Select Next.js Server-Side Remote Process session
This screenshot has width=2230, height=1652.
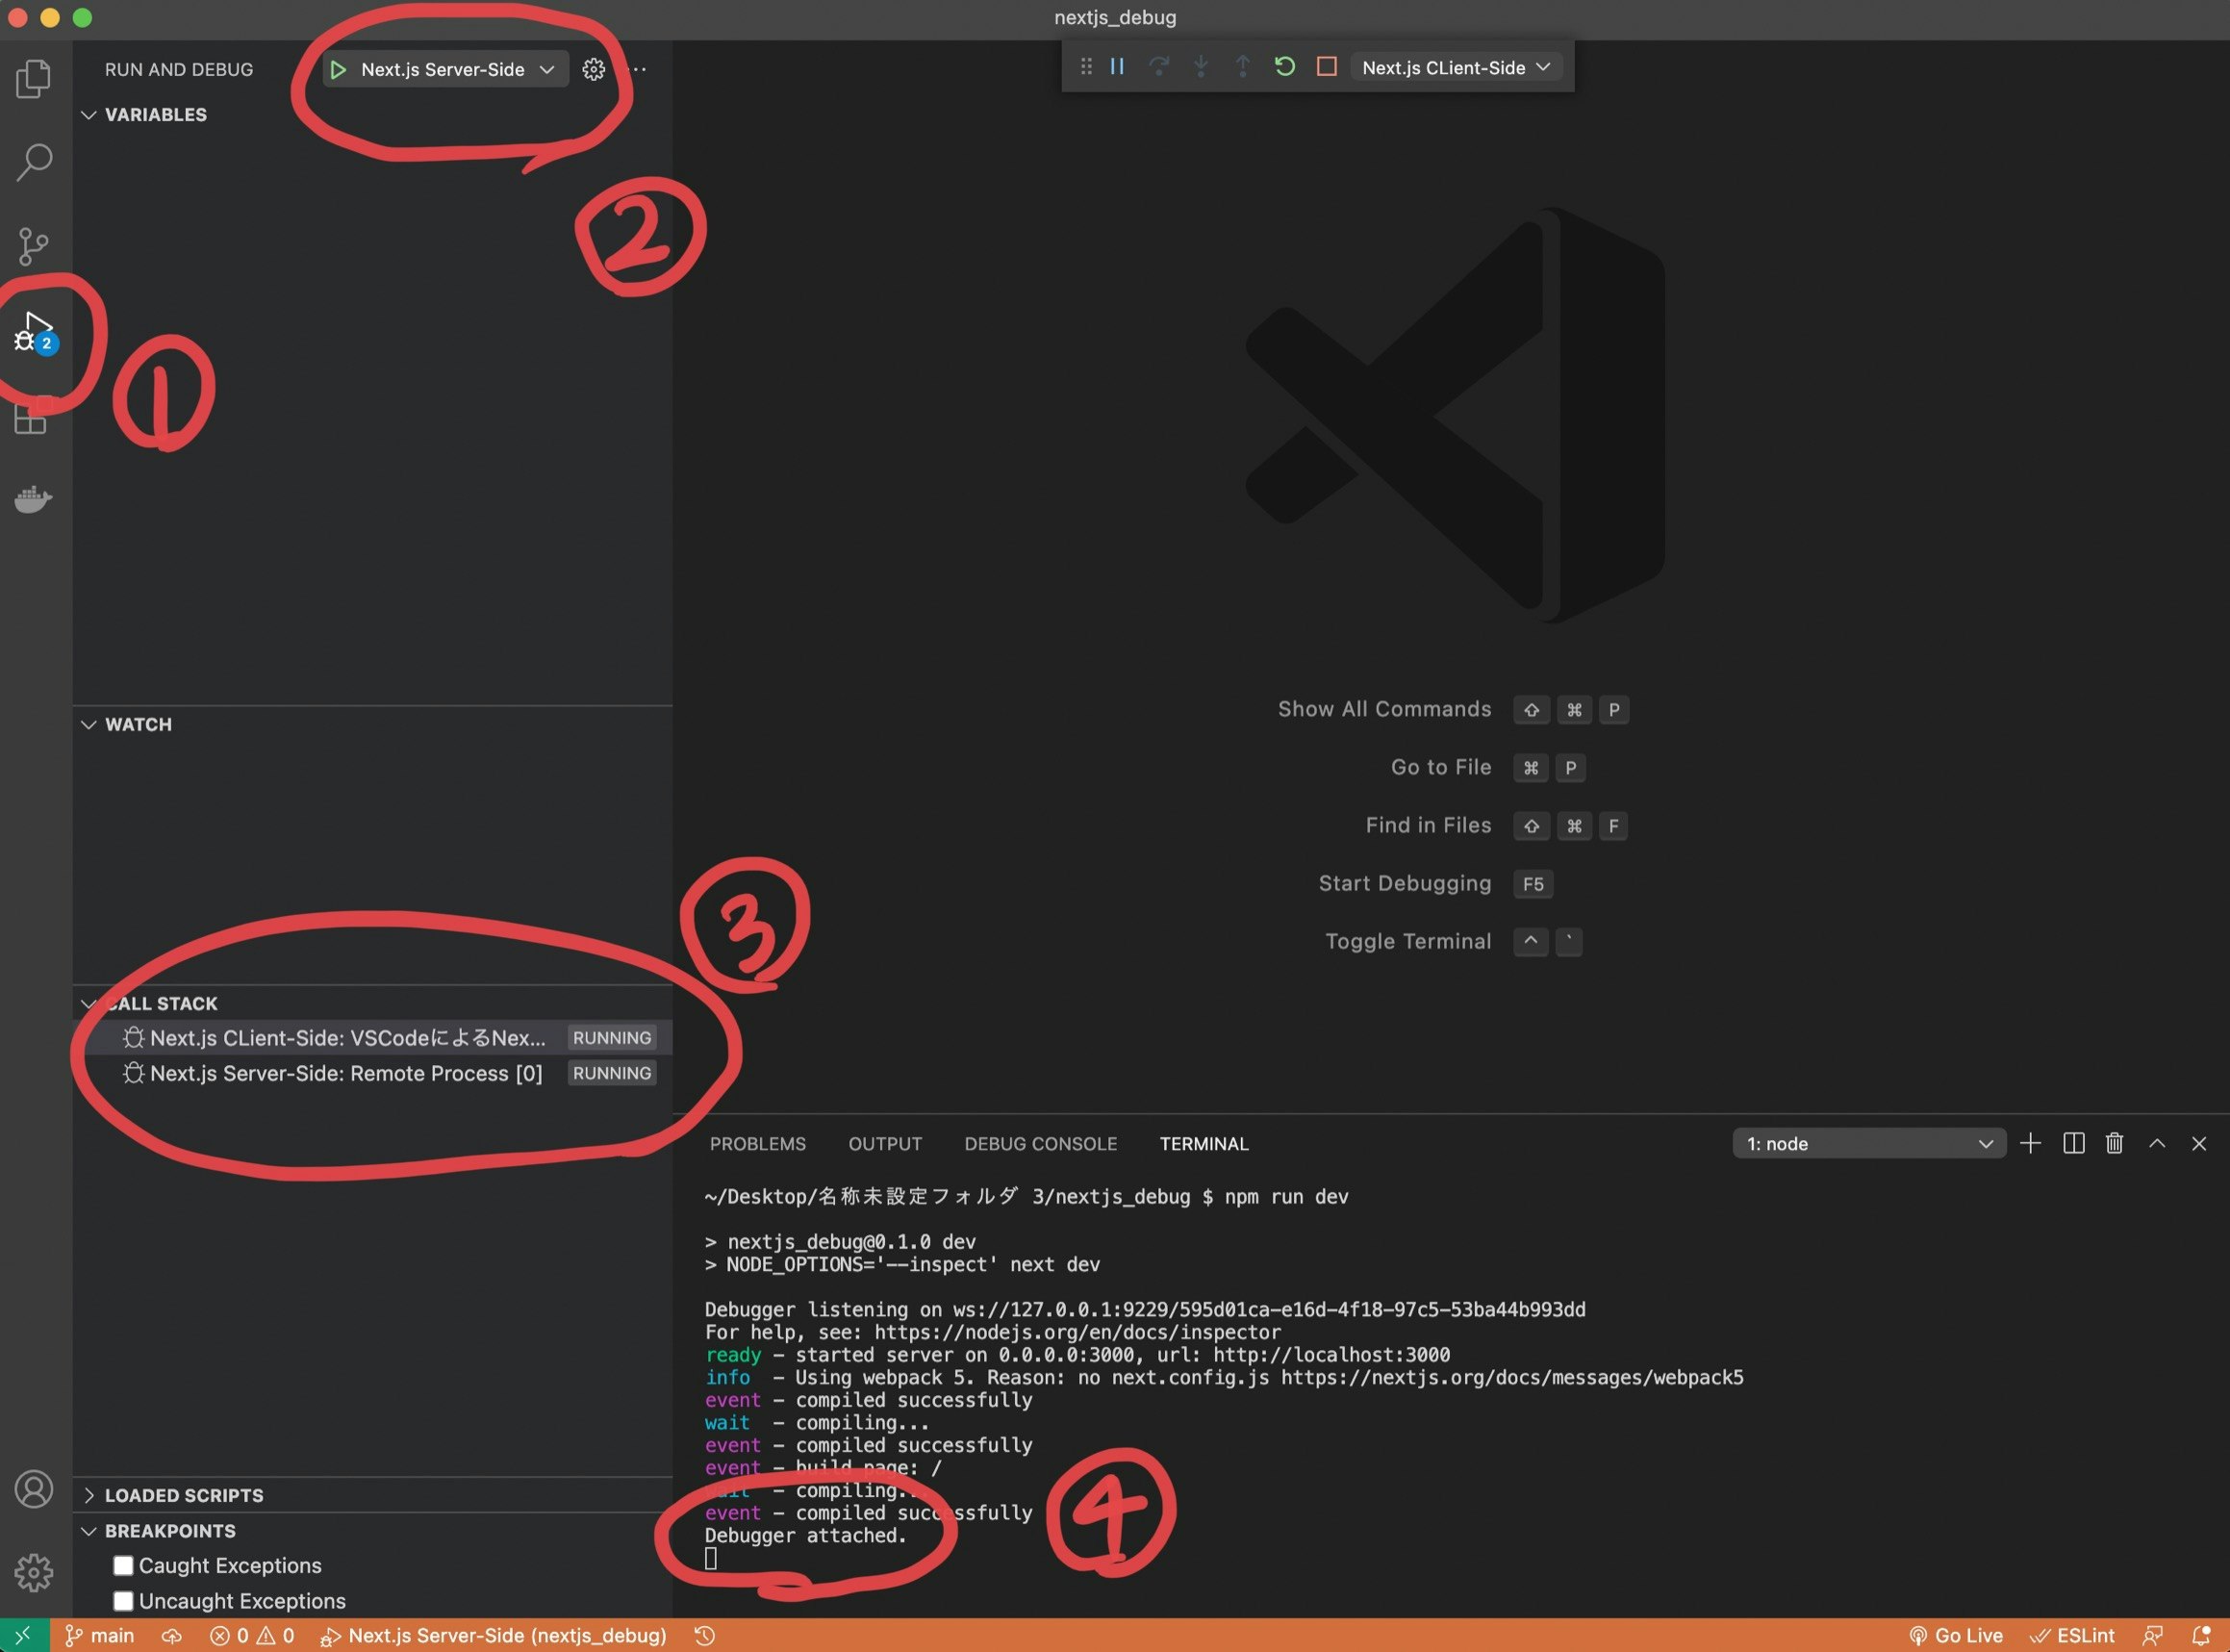click(345, 1073)
